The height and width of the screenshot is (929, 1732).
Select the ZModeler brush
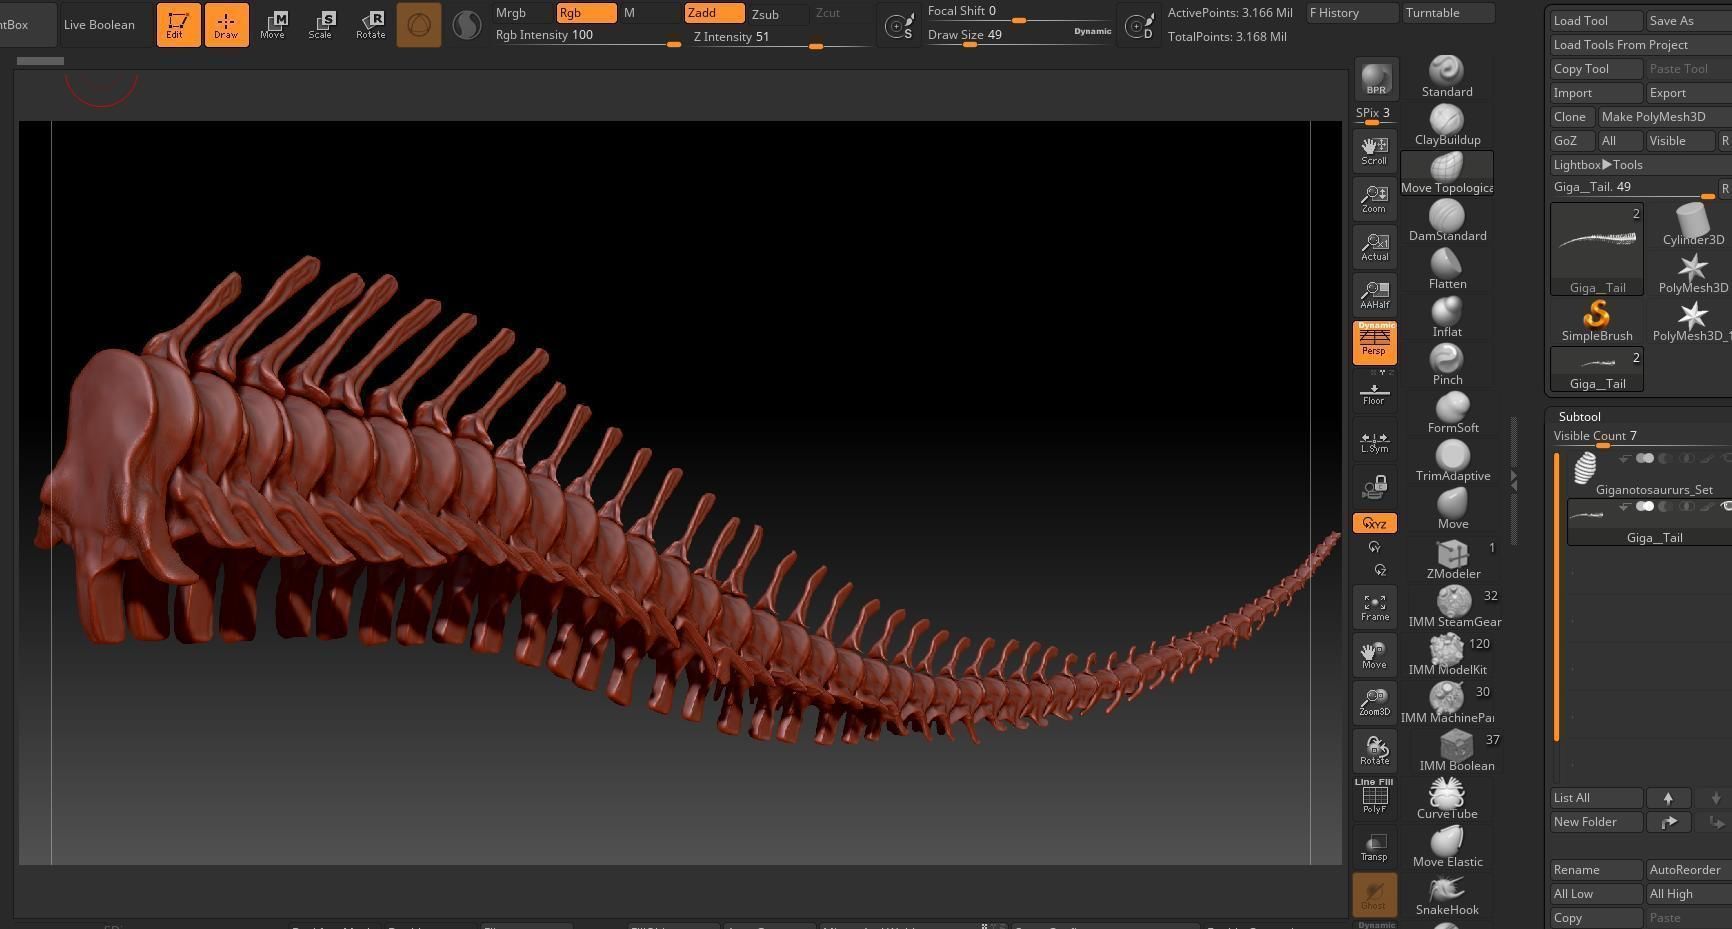[1453, 559]
